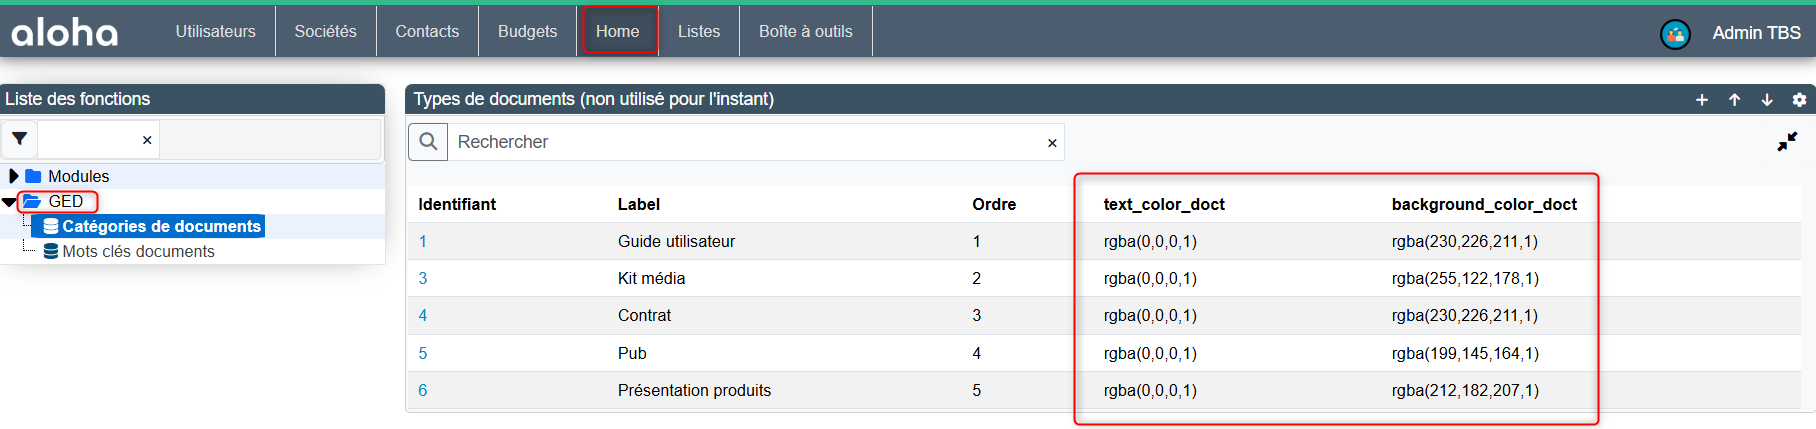Open the Budgets menu
Screen dimensions: 1816x429
528,31
